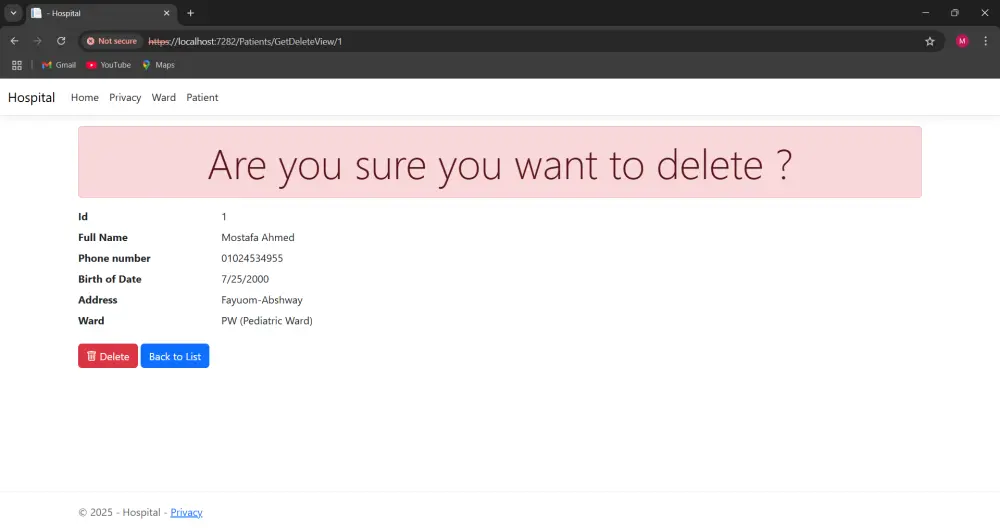Click the Hospital brand logo text
Viewport: 1000px width, 531px height.
click(x=31, y=98)
